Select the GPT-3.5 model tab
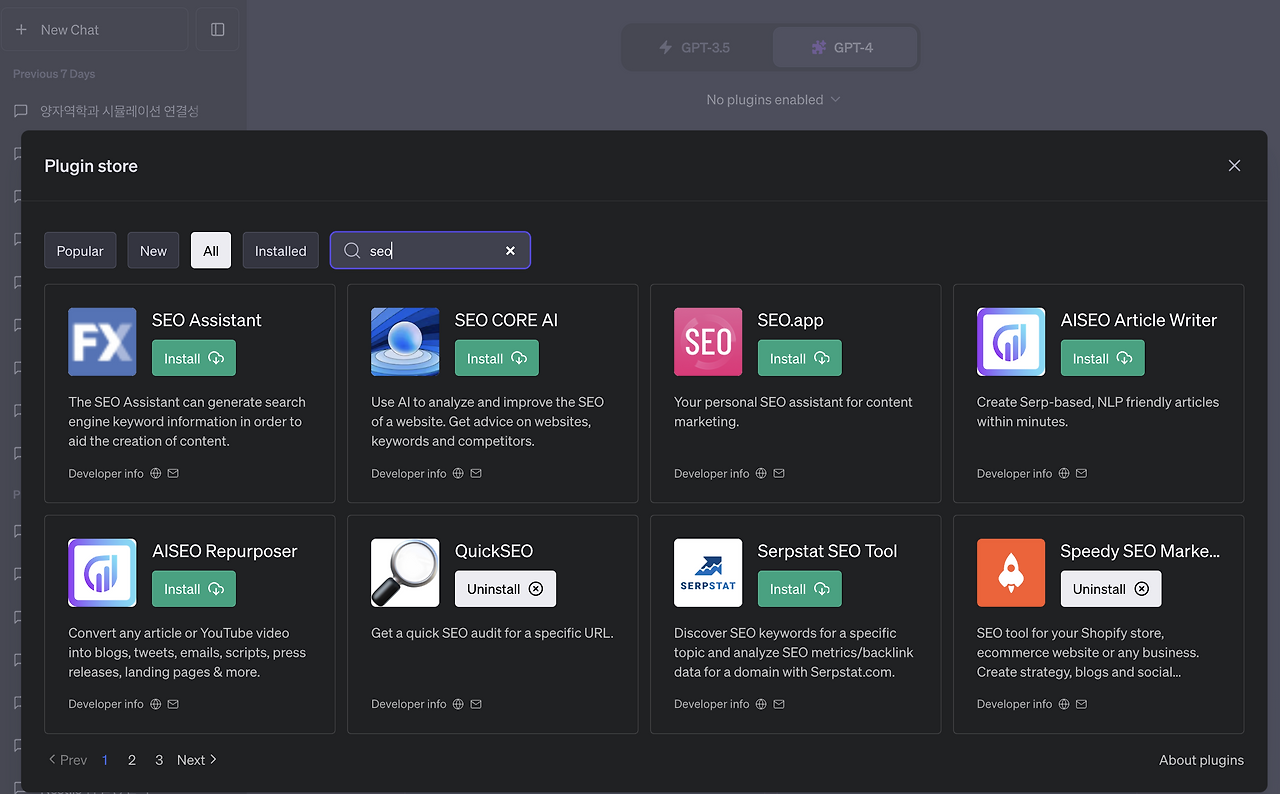Image resolution: width=1280 pixels, height=794 pixels. (696, 48)
